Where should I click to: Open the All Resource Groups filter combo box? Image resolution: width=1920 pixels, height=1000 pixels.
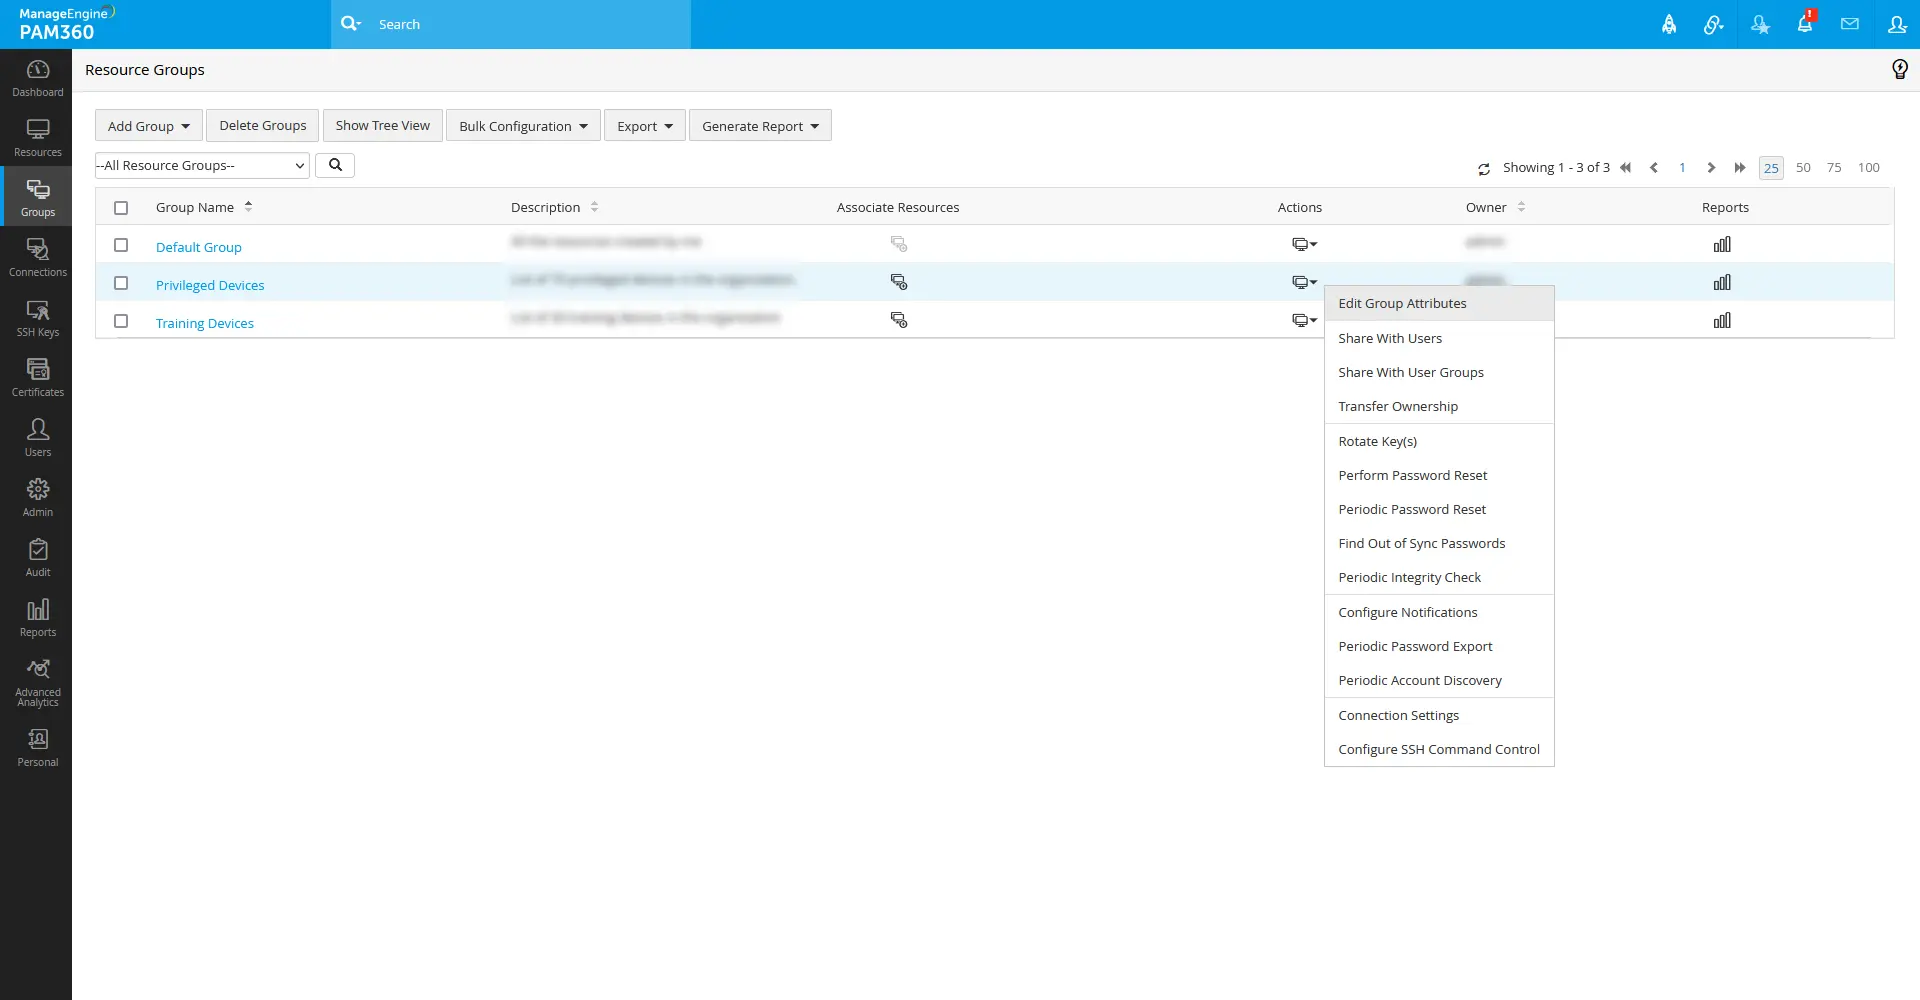[x=201, y=166]
